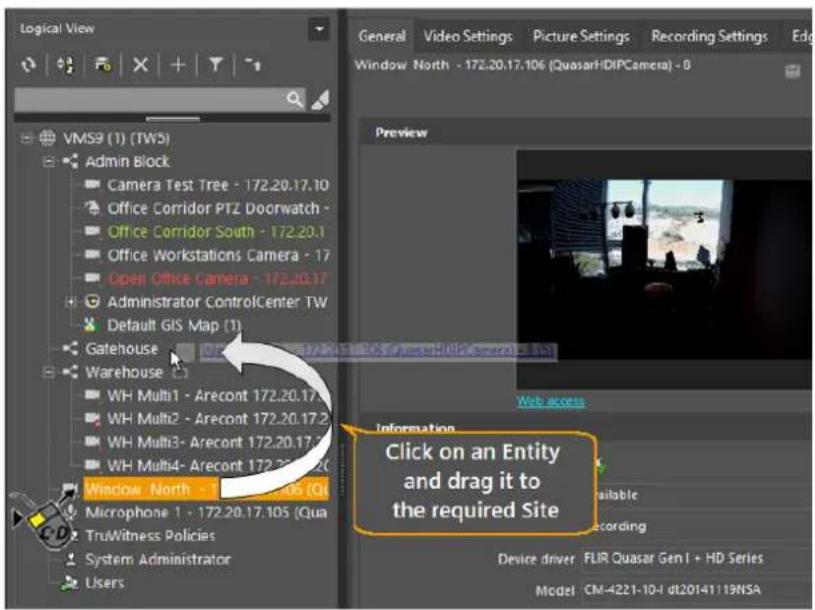The height and width of the screenshot is (610, 815).
Task: Collapse the Admin Block site node
Action: (x=48, y=162)
